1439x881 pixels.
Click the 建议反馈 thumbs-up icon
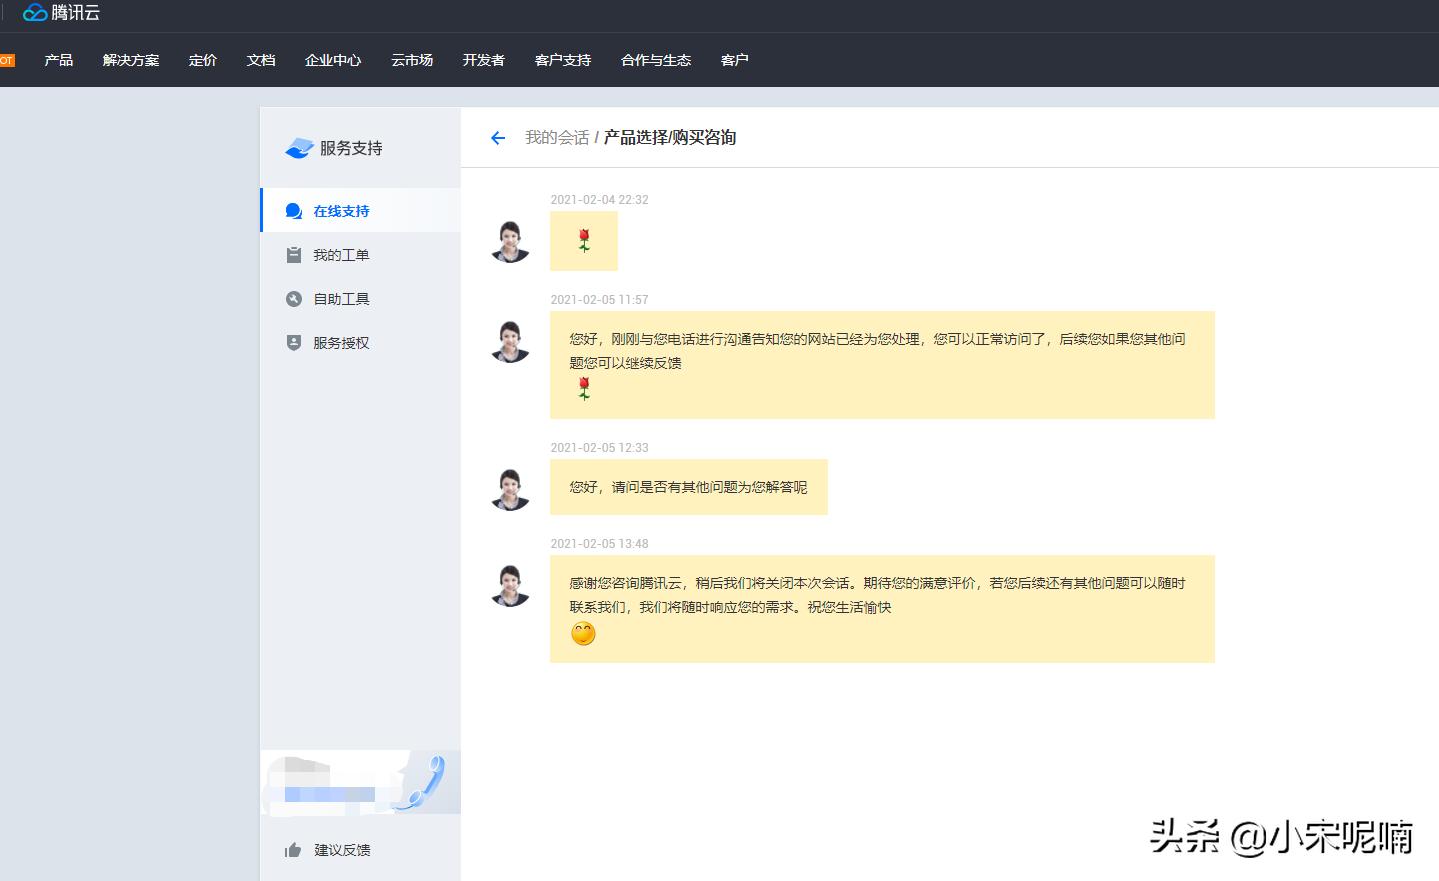292,849
